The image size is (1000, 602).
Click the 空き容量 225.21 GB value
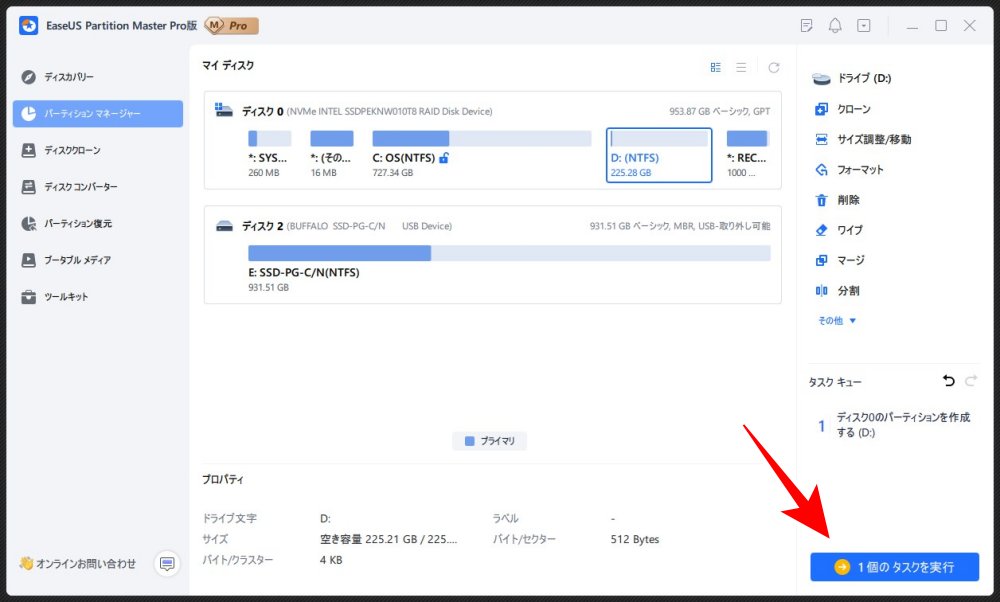[x=388, y=539]
